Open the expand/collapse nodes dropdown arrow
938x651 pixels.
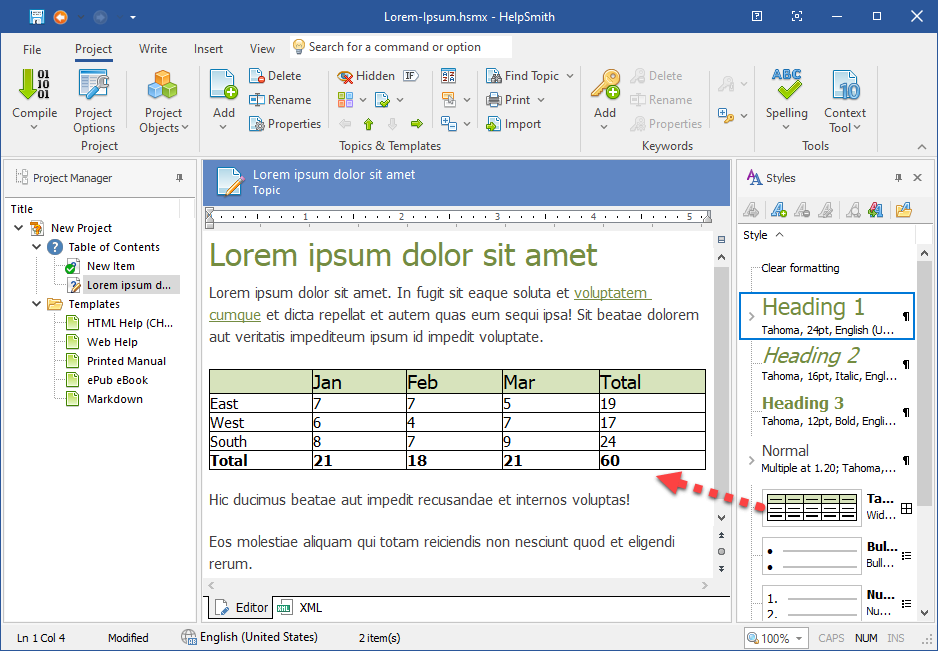(x=467, y=124)
